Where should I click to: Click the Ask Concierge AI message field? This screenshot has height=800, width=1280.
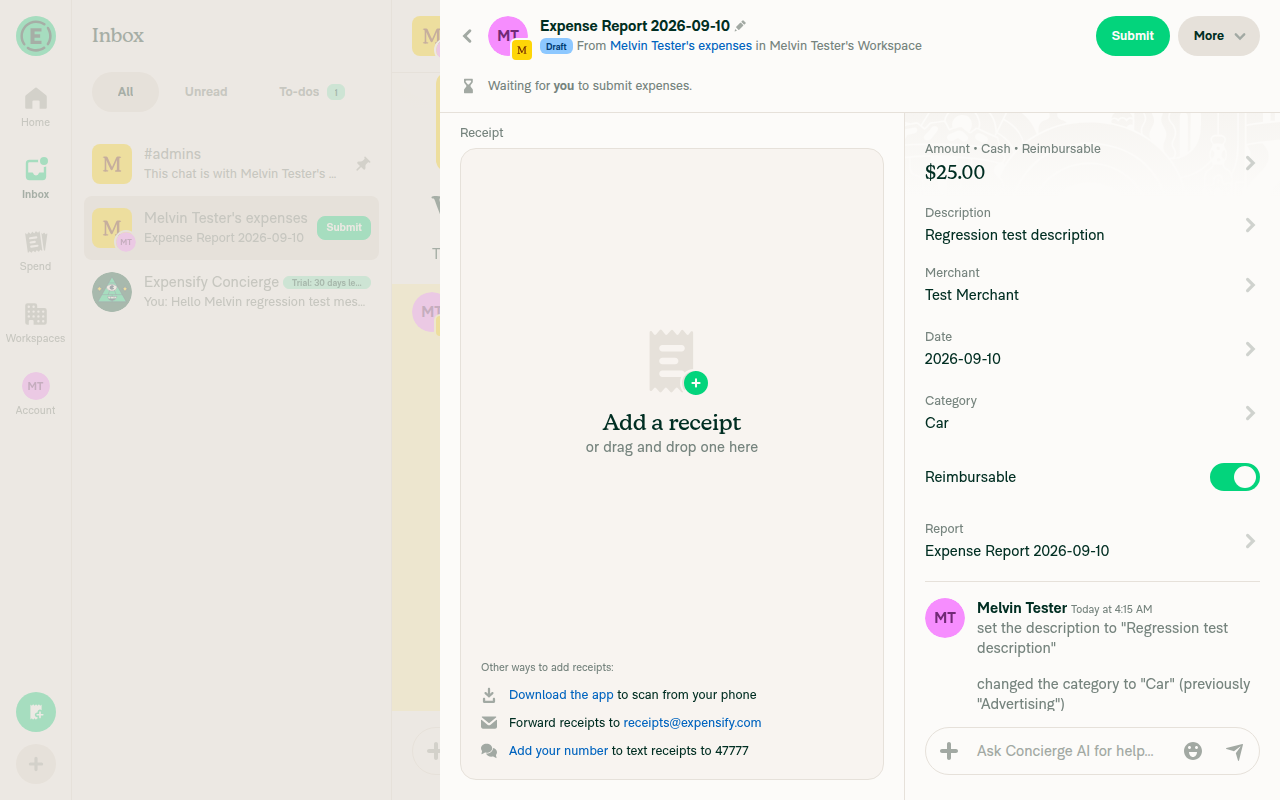1070,751
